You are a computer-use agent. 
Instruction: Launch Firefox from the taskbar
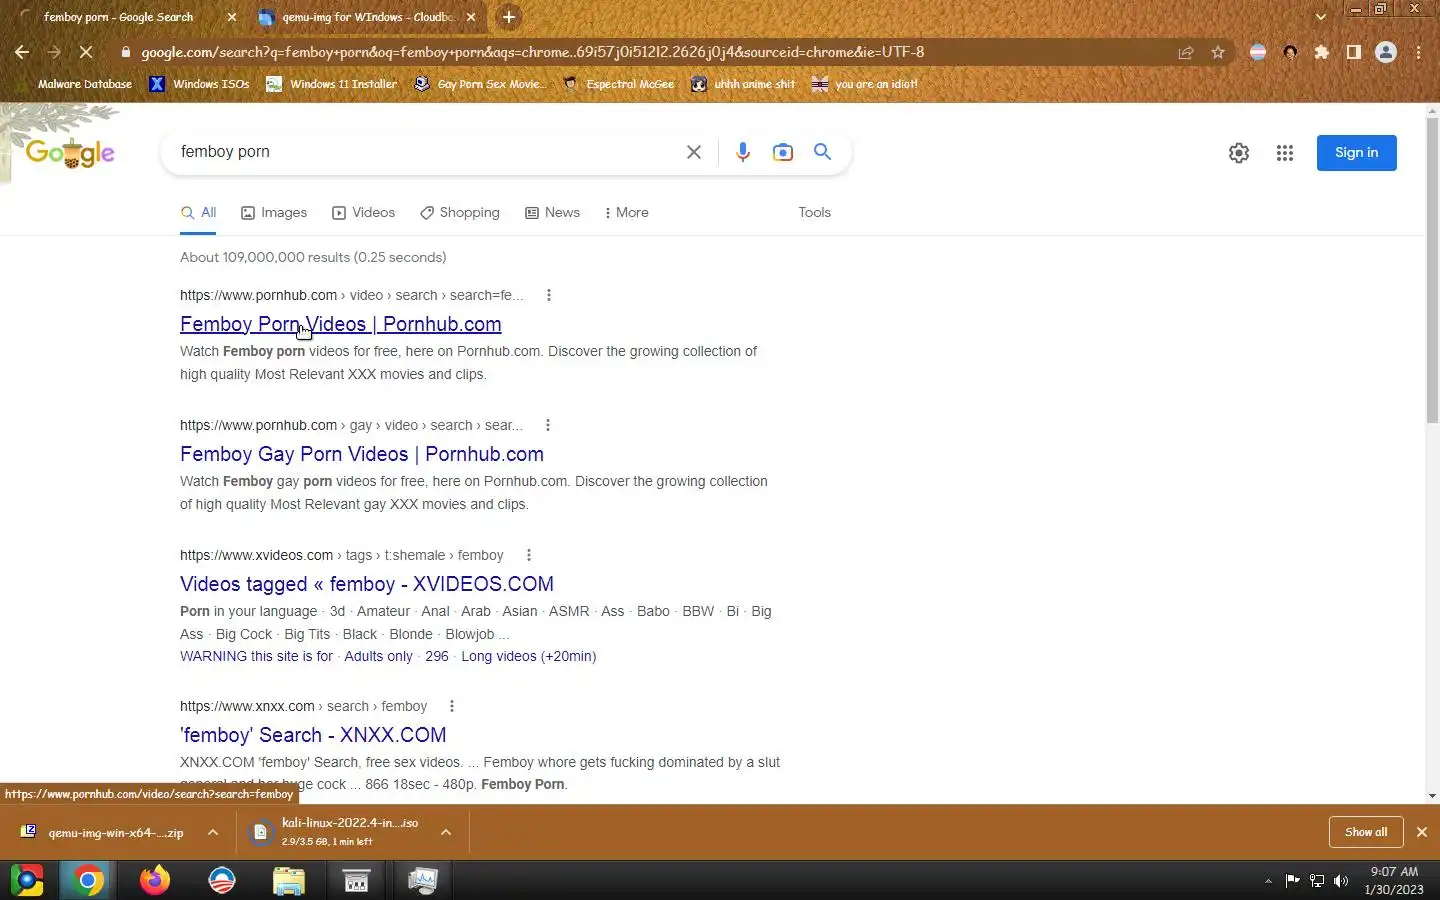tap(155, 880)
